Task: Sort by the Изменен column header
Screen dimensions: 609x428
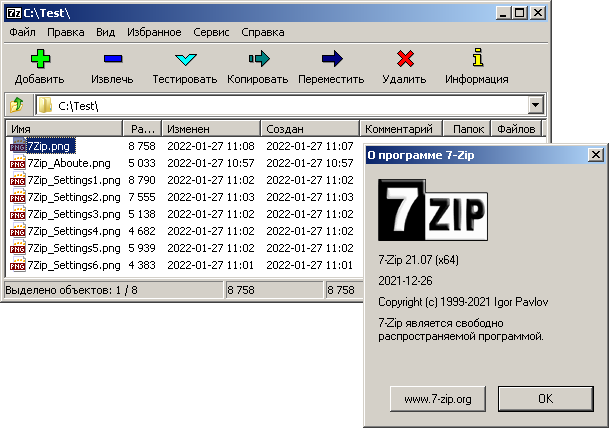Action: [x=211, y=129]
